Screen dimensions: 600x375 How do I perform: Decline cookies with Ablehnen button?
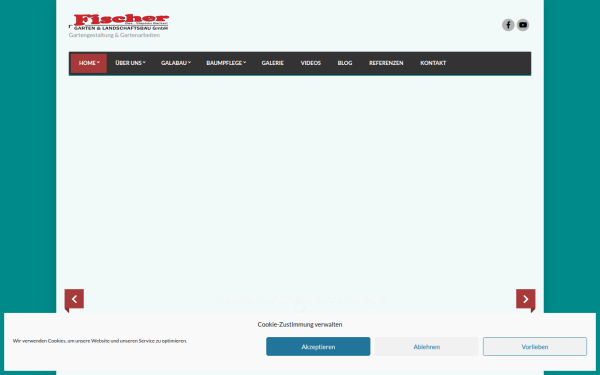click(x=426, y=347)
